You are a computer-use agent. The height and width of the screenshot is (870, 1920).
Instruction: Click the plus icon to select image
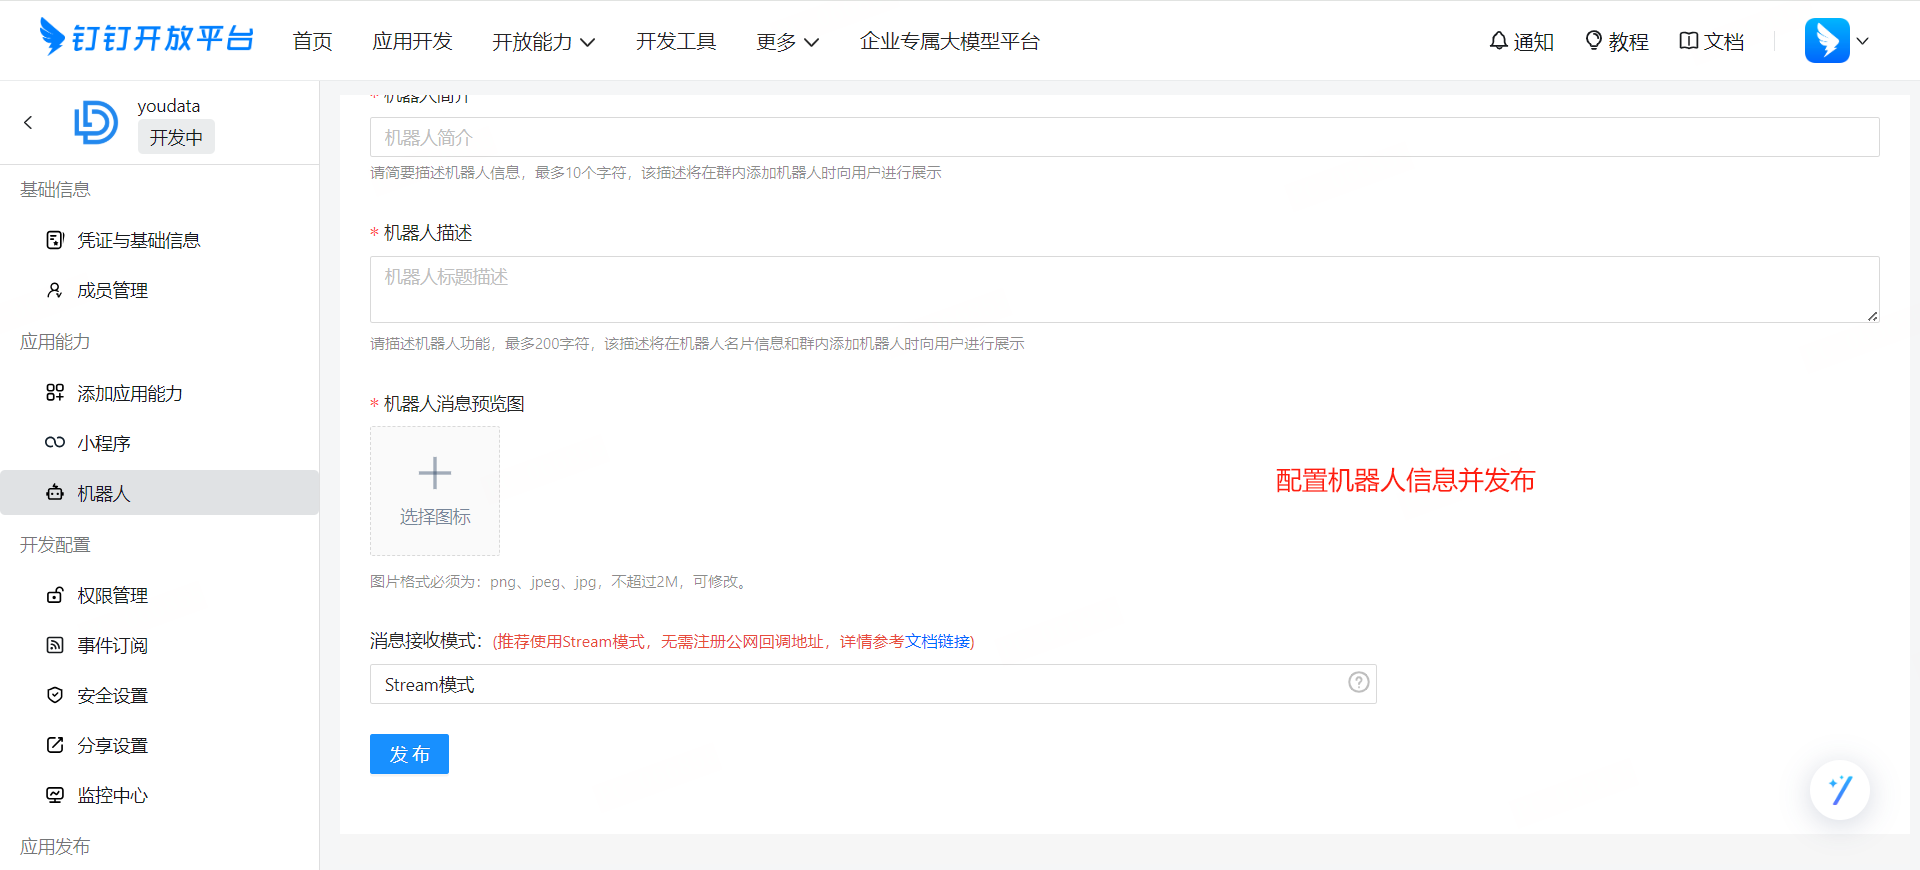click(434, 473)
